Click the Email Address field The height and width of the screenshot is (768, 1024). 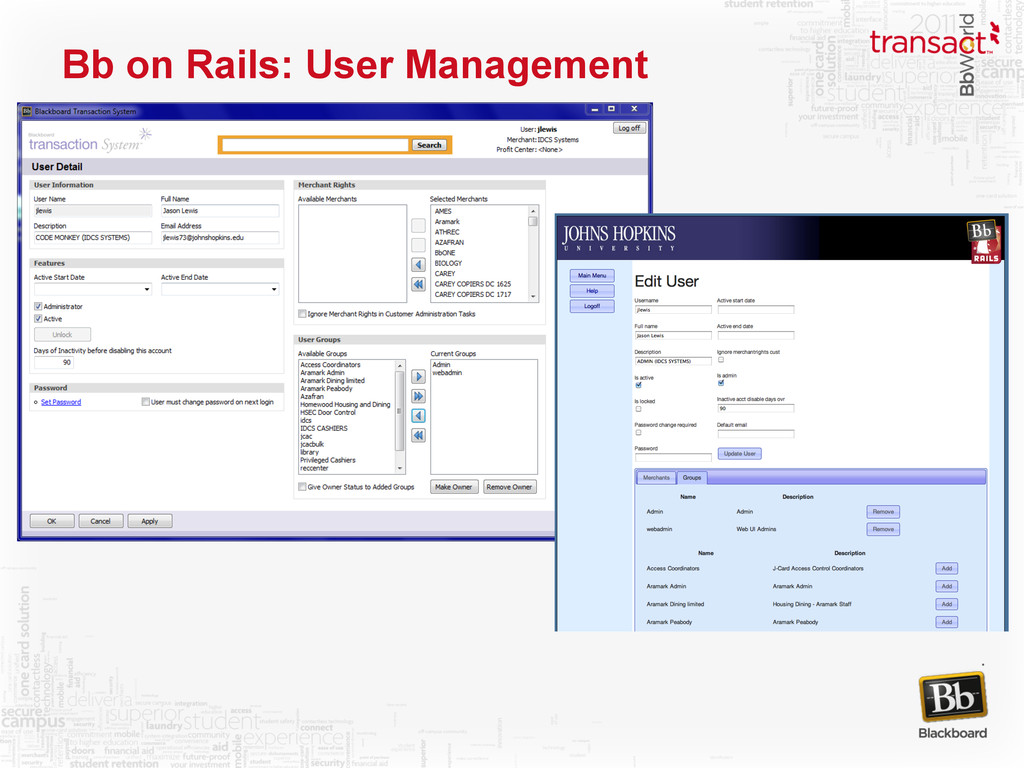tap(220, 238)
